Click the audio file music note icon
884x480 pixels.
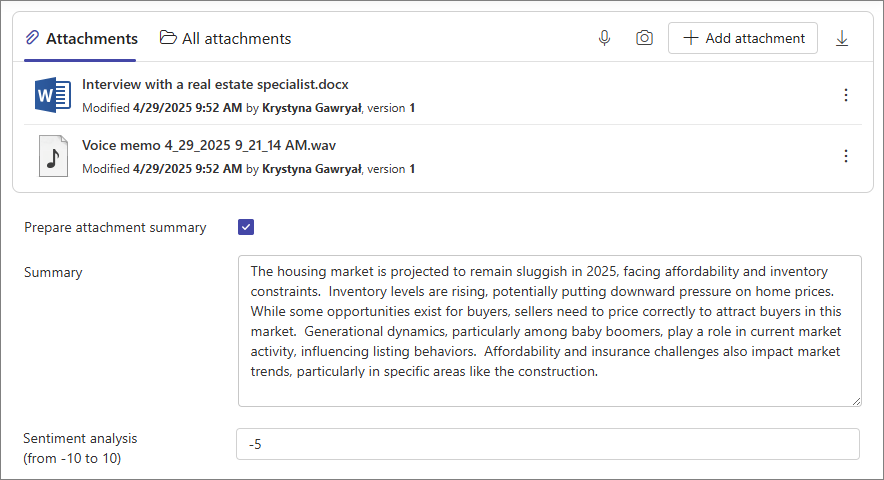[x=53, y=156]
